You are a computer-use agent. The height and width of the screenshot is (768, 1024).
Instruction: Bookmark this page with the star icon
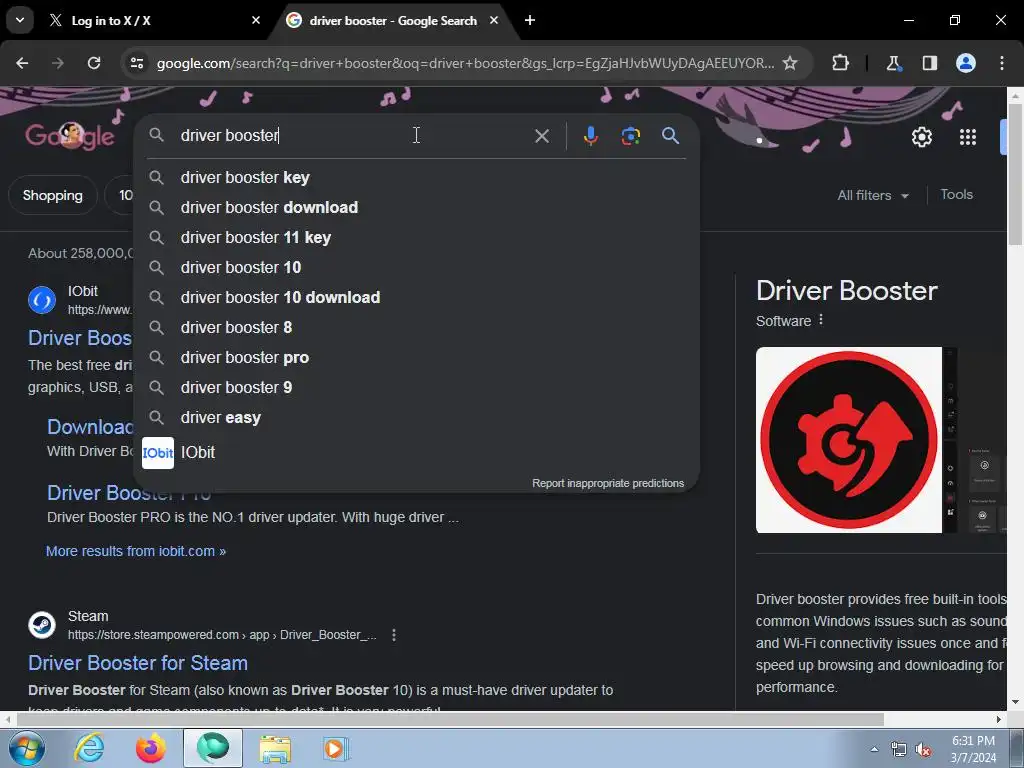point(790,63)
